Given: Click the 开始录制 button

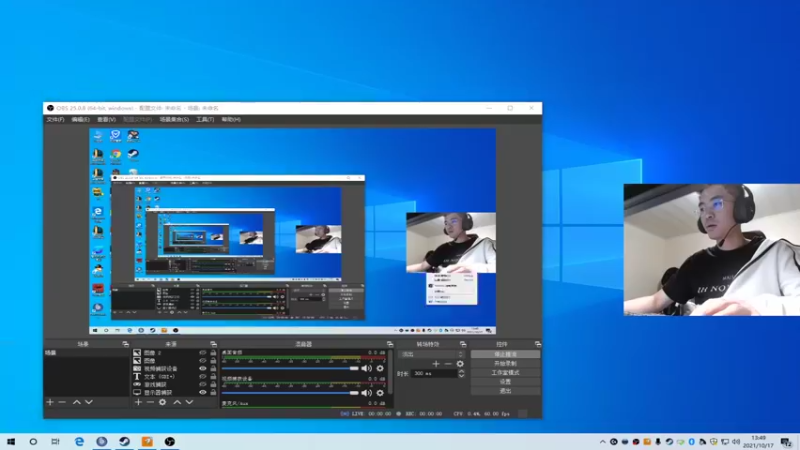Looking at the screenshot, I should point(505,363).
